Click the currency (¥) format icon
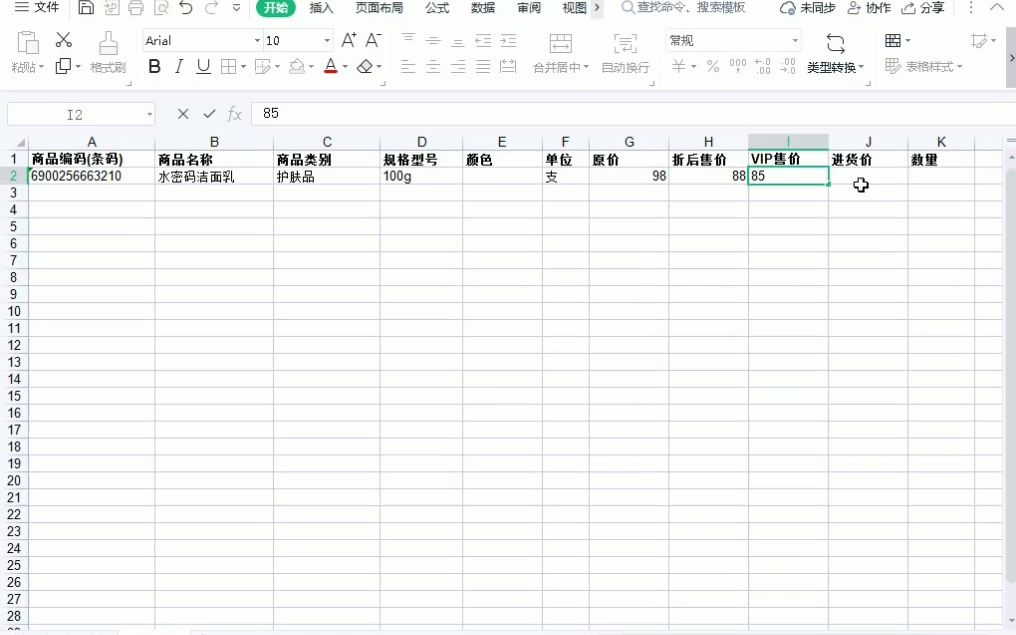1016x635 pixels. coord(678,64)
